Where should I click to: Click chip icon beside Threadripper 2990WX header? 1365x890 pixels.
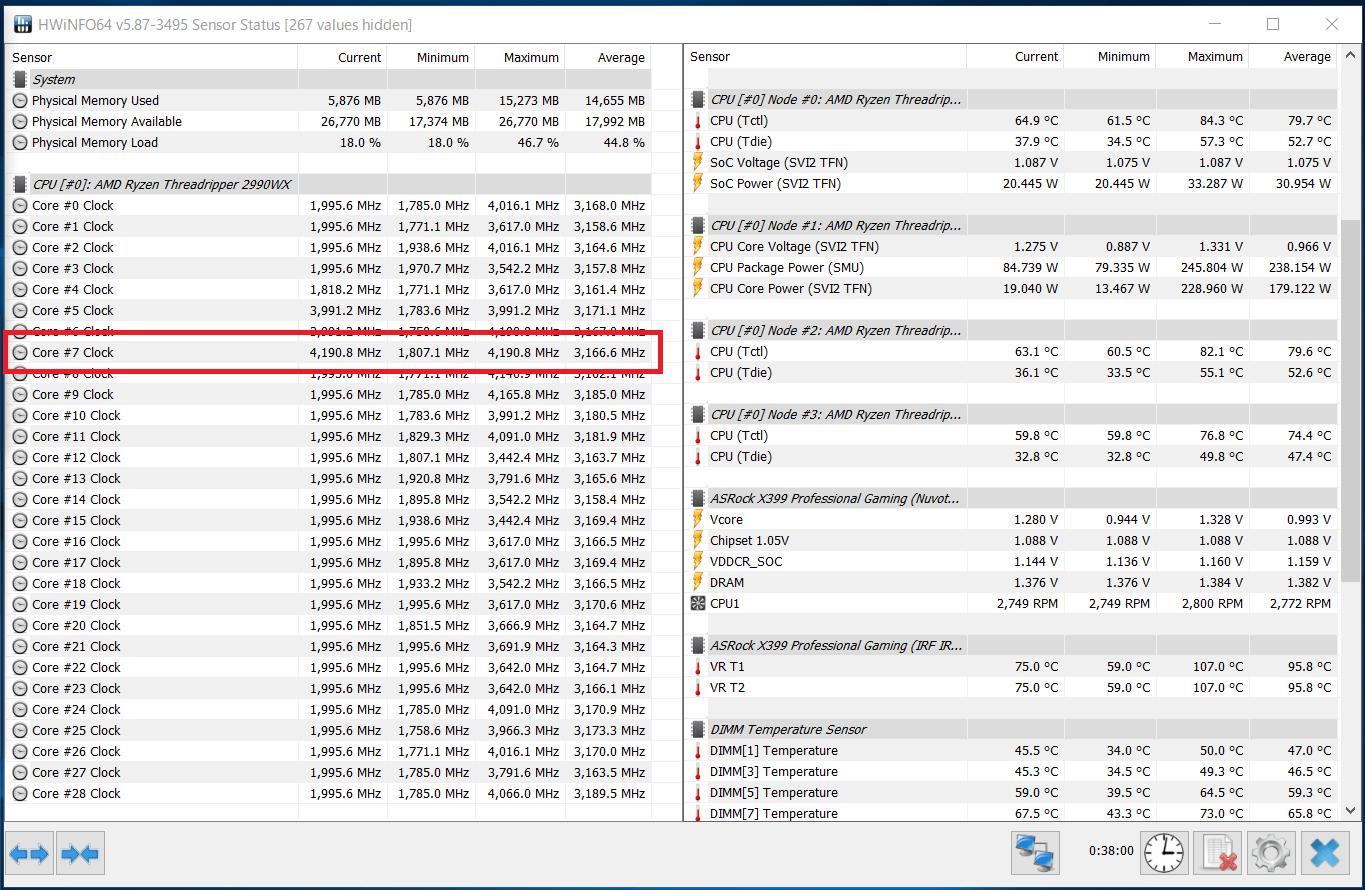20,184
